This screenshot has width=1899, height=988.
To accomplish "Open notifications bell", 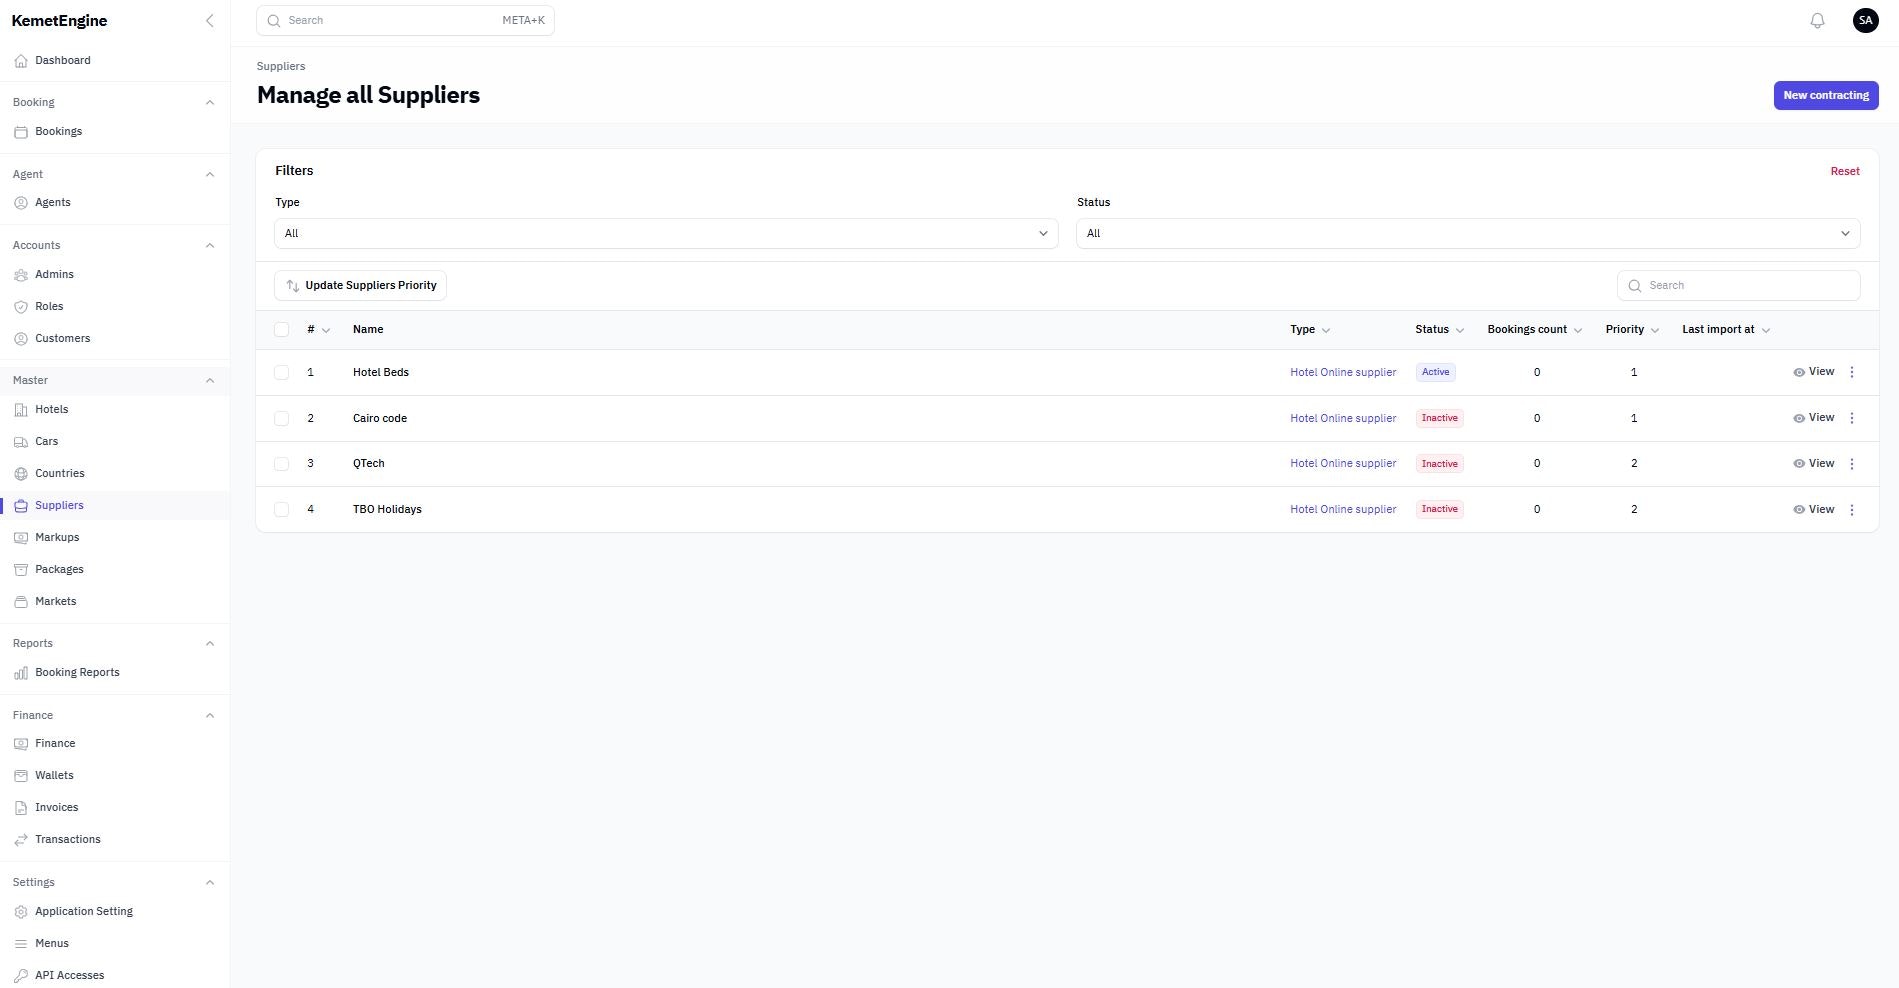I will point(1817,21).
